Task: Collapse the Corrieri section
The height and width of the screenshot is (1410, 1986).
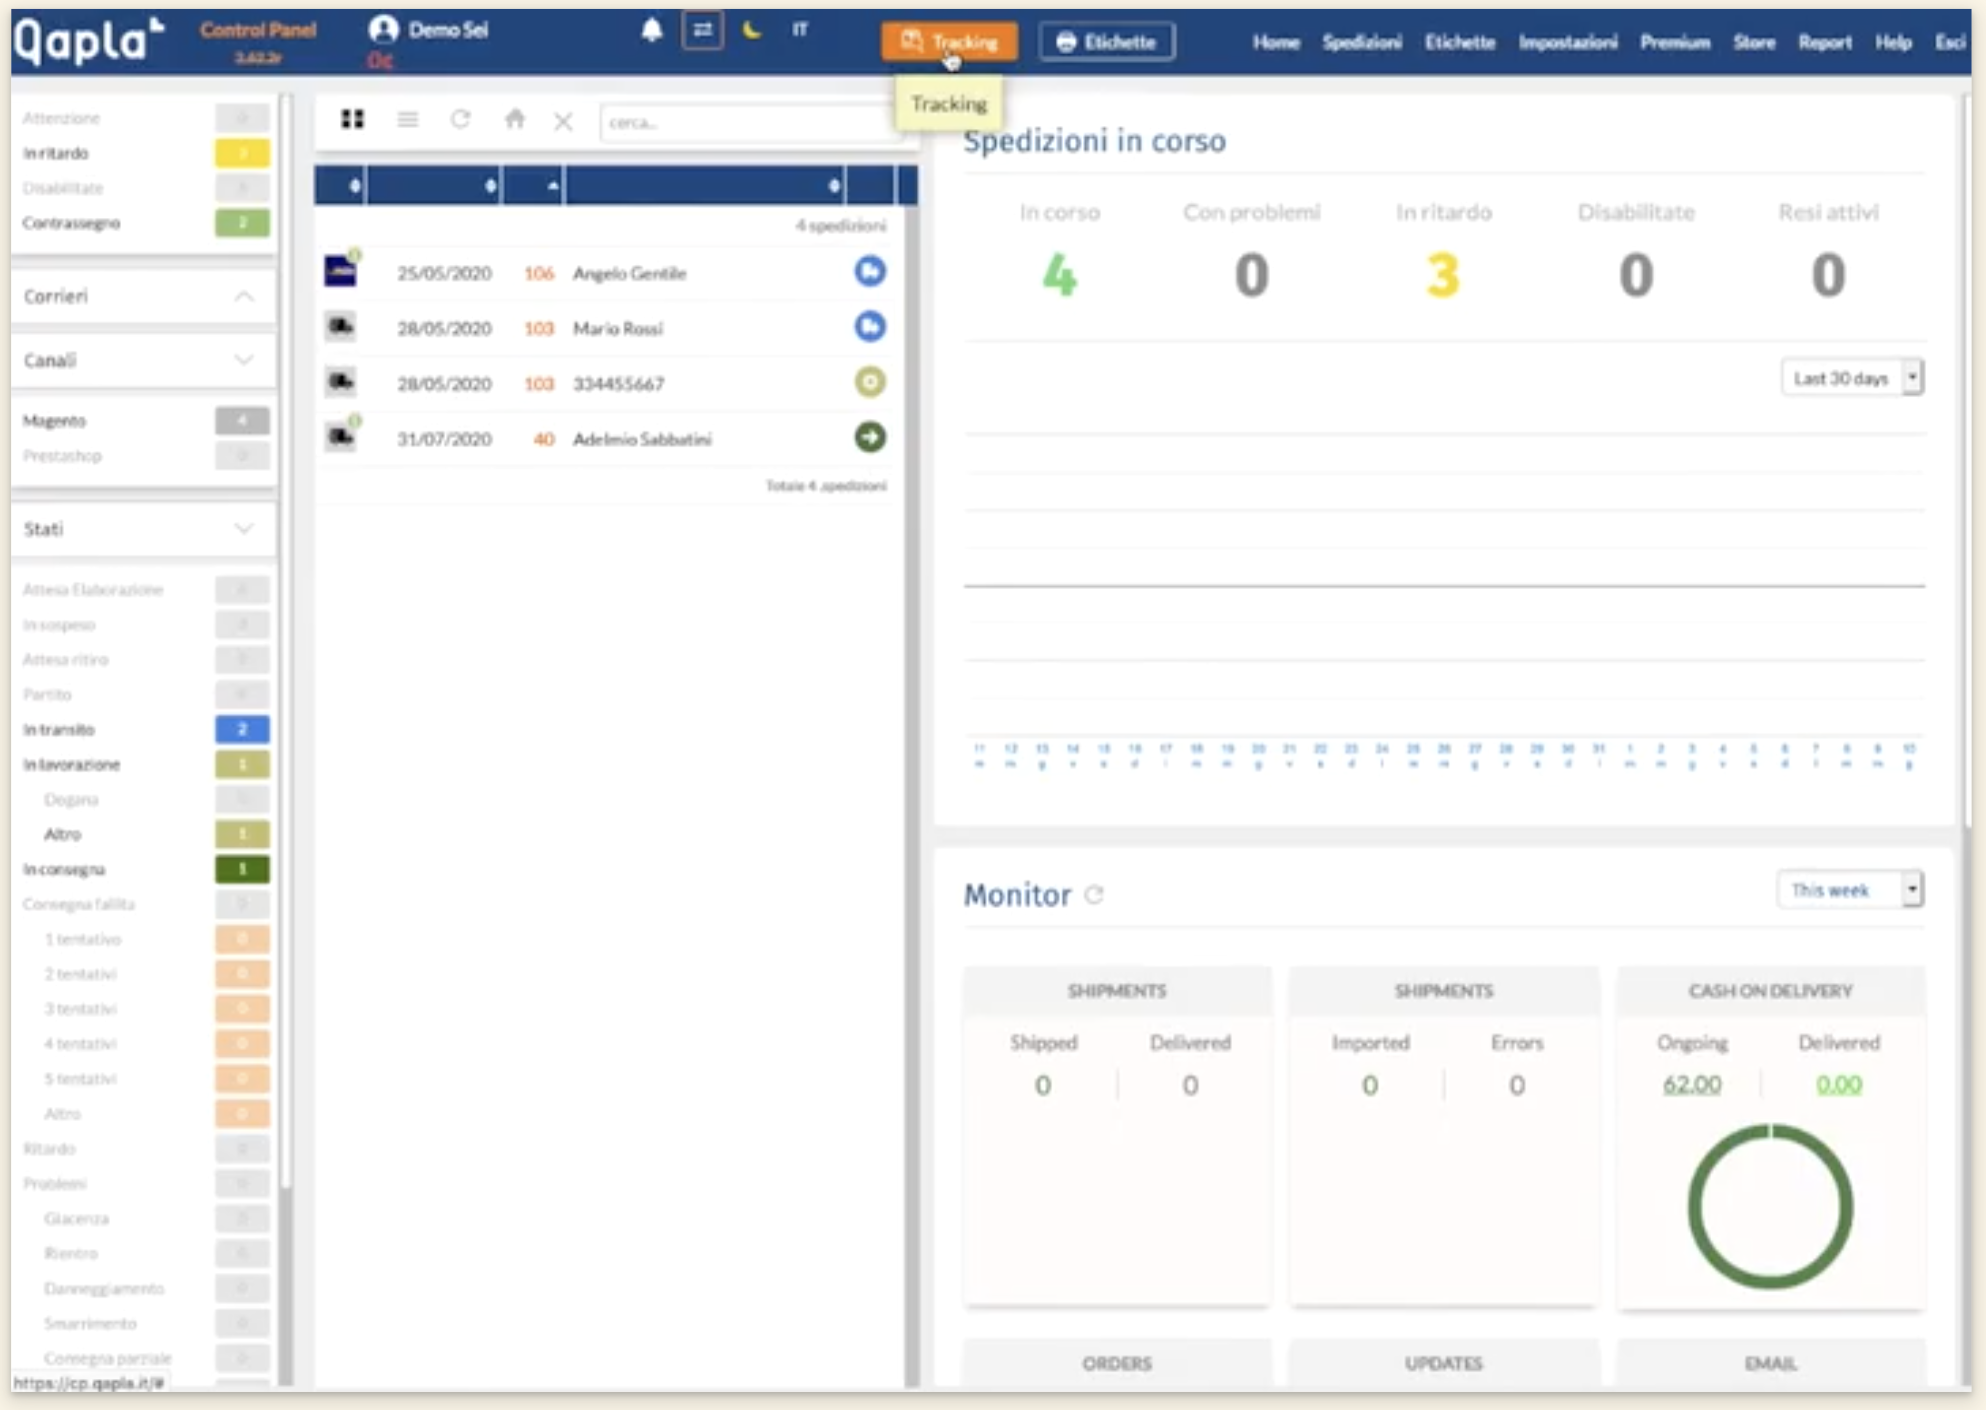Action: (243, 296)
